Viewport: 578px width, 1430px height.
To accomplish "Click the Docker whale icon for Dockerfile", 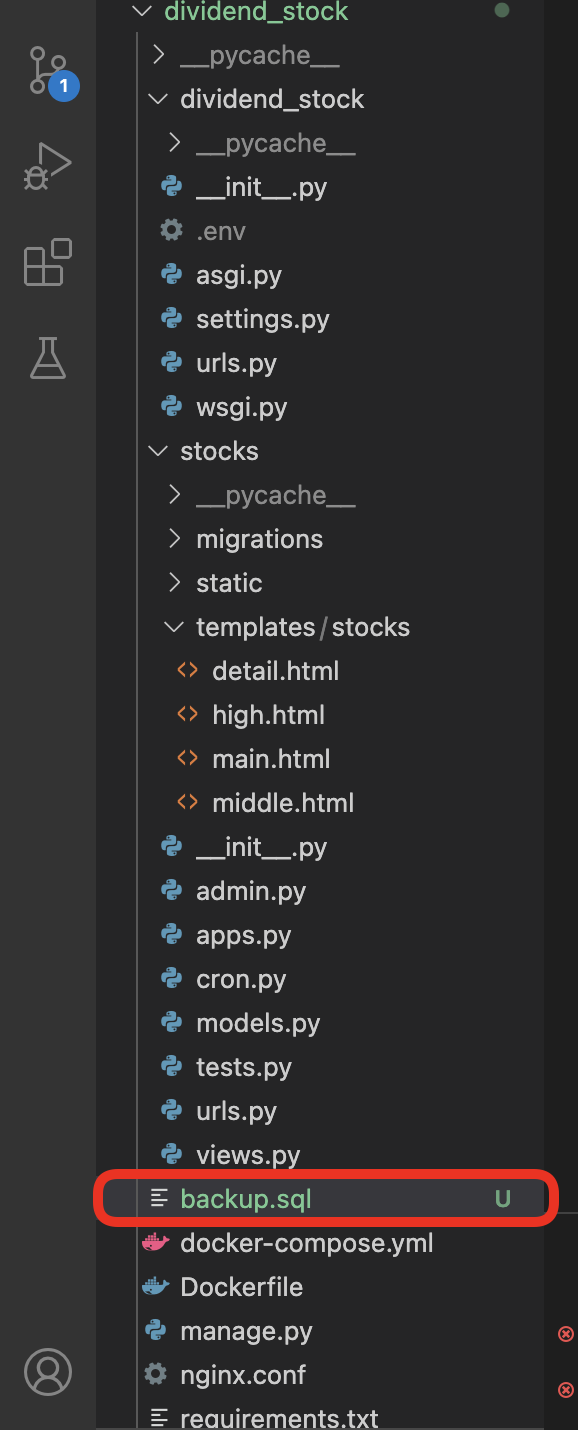I will tap(156, 1287).
